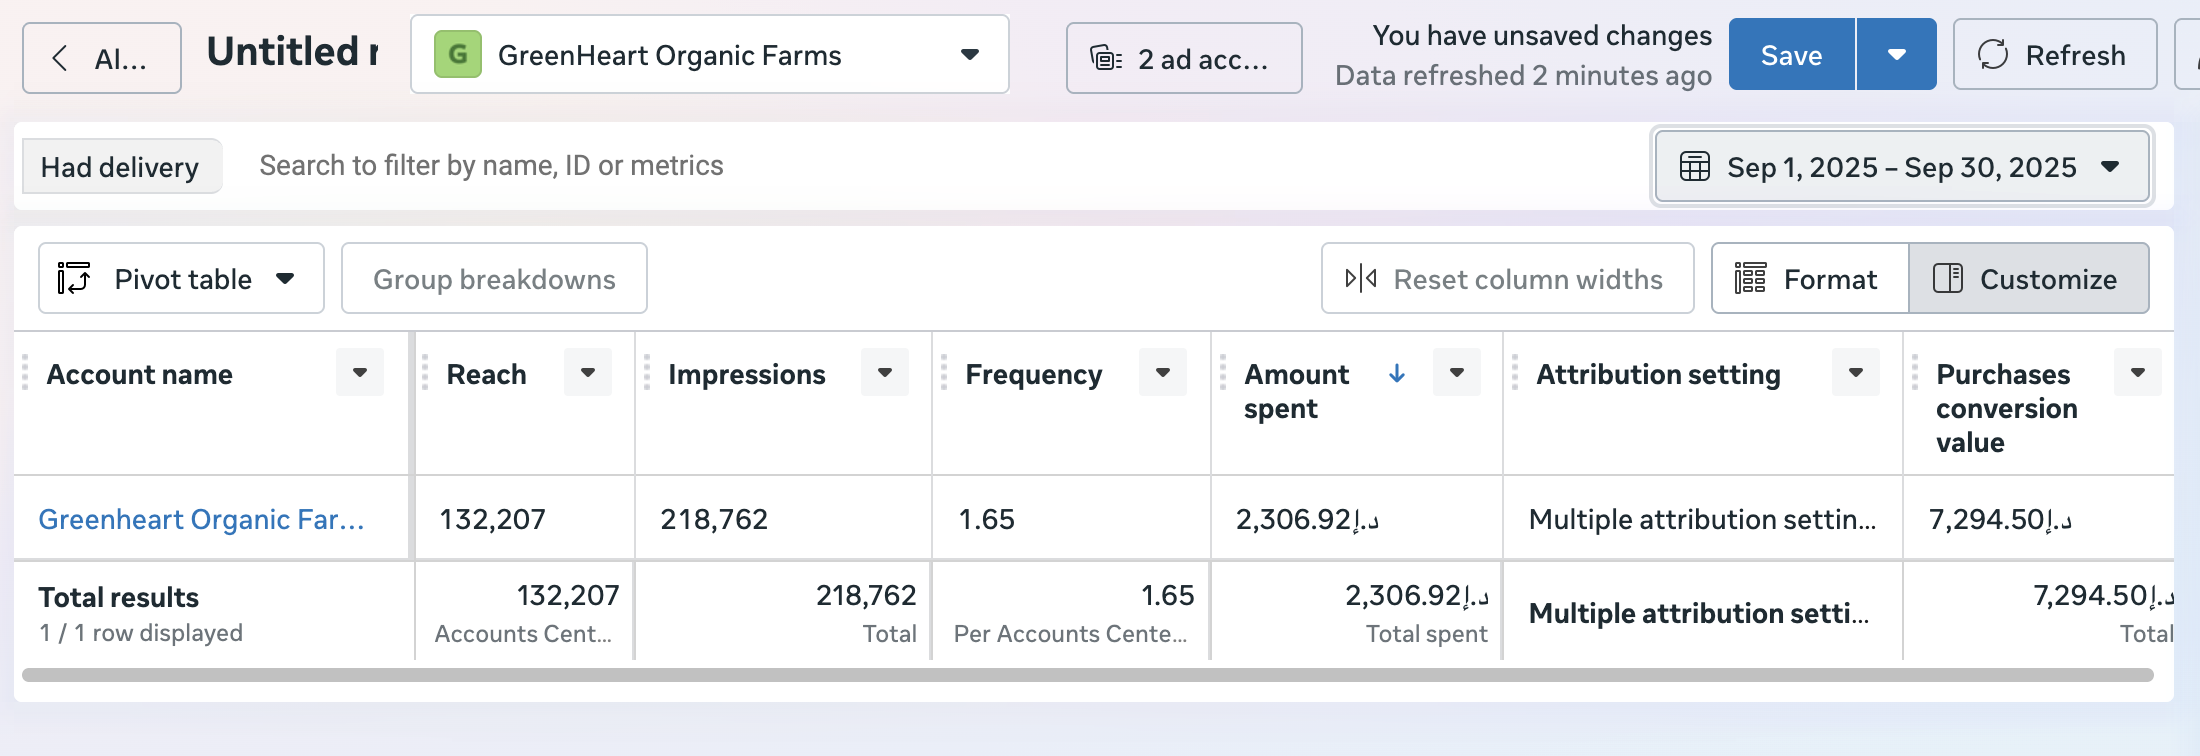Open Purchases conversion value column menu
The height and width of the screenshot is (756, 2200).
pos(2138,373)
